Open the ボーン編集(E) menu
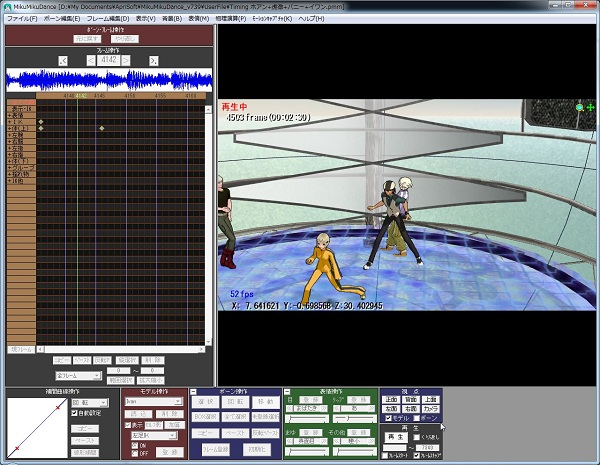600x465 pixels. tap(62, 18)
